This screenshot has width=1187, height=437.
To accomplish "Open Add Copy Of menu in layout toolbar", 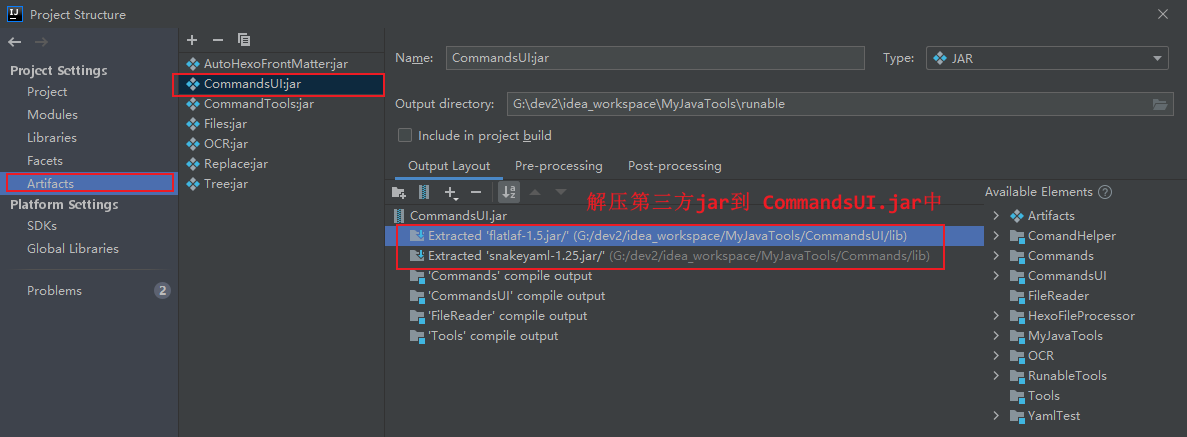I will [451, 192].
